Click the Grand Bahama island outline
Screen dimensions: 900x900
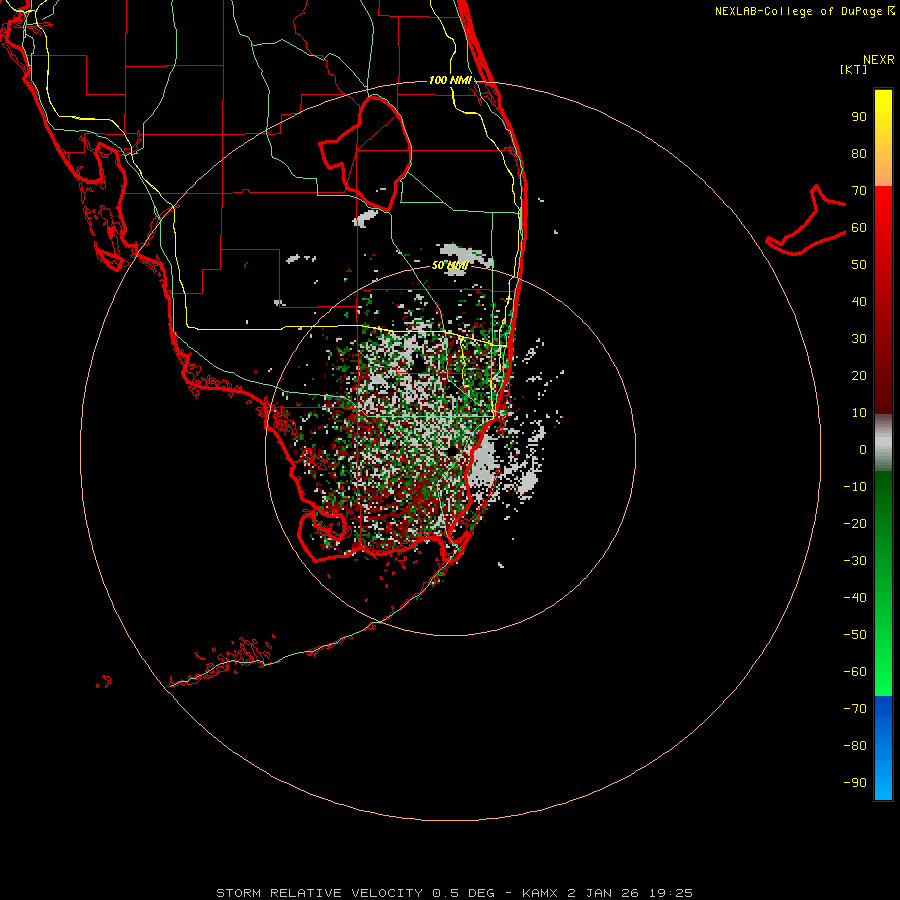806,220
